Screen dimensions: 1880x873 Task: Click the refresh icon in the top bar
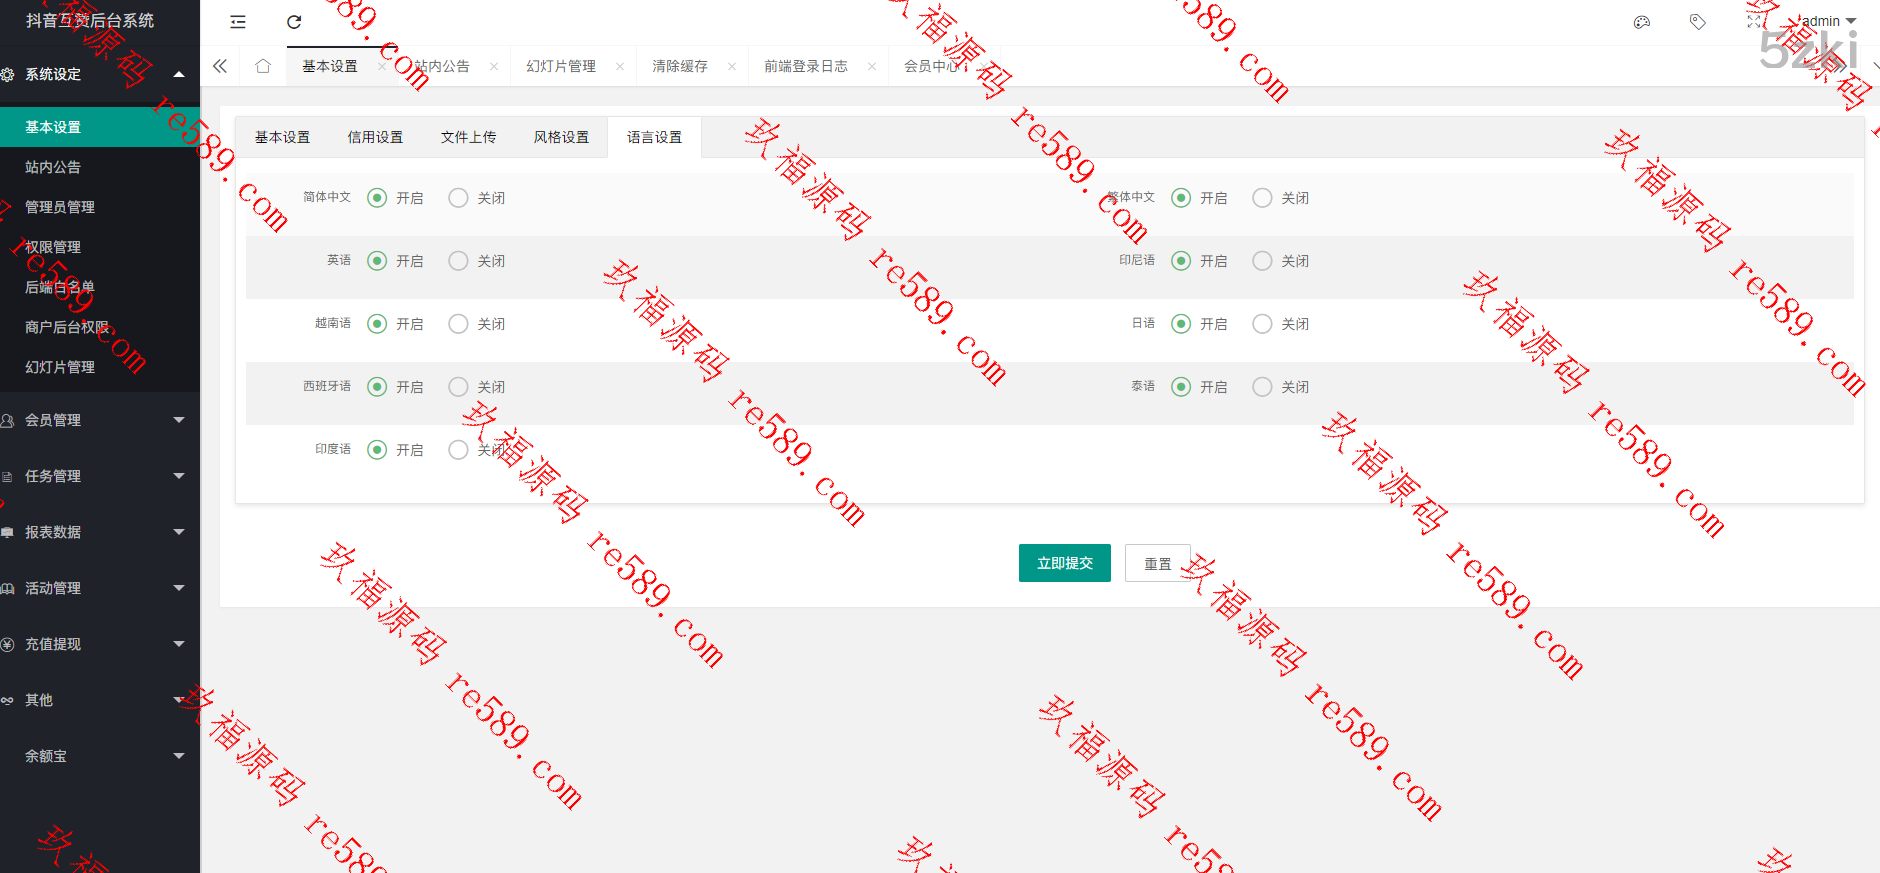294,22
